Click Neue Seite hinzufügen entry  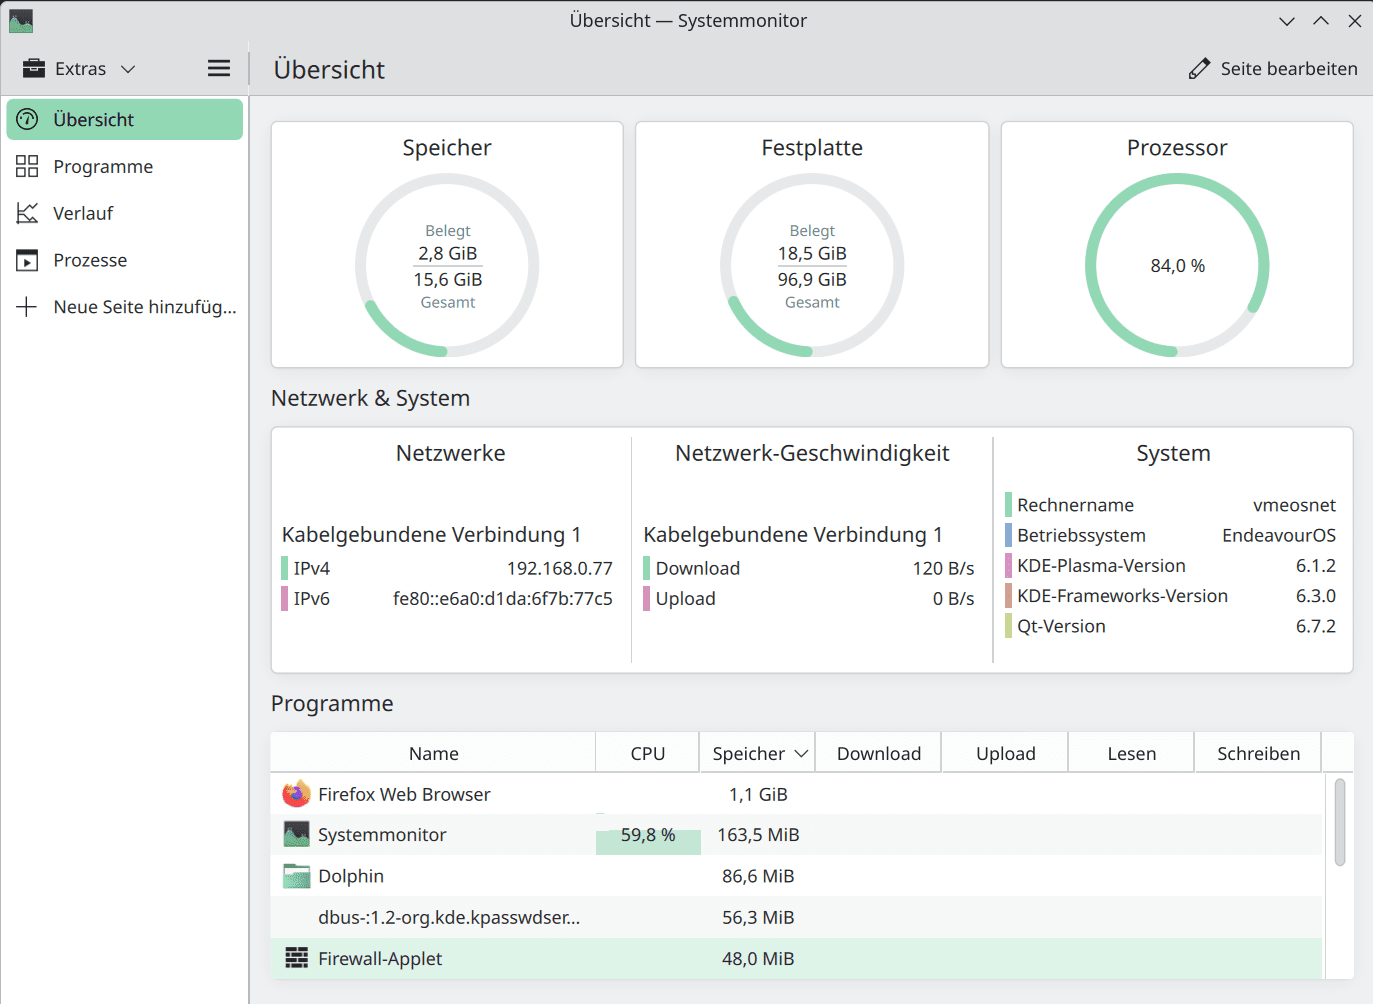[125, 307]
